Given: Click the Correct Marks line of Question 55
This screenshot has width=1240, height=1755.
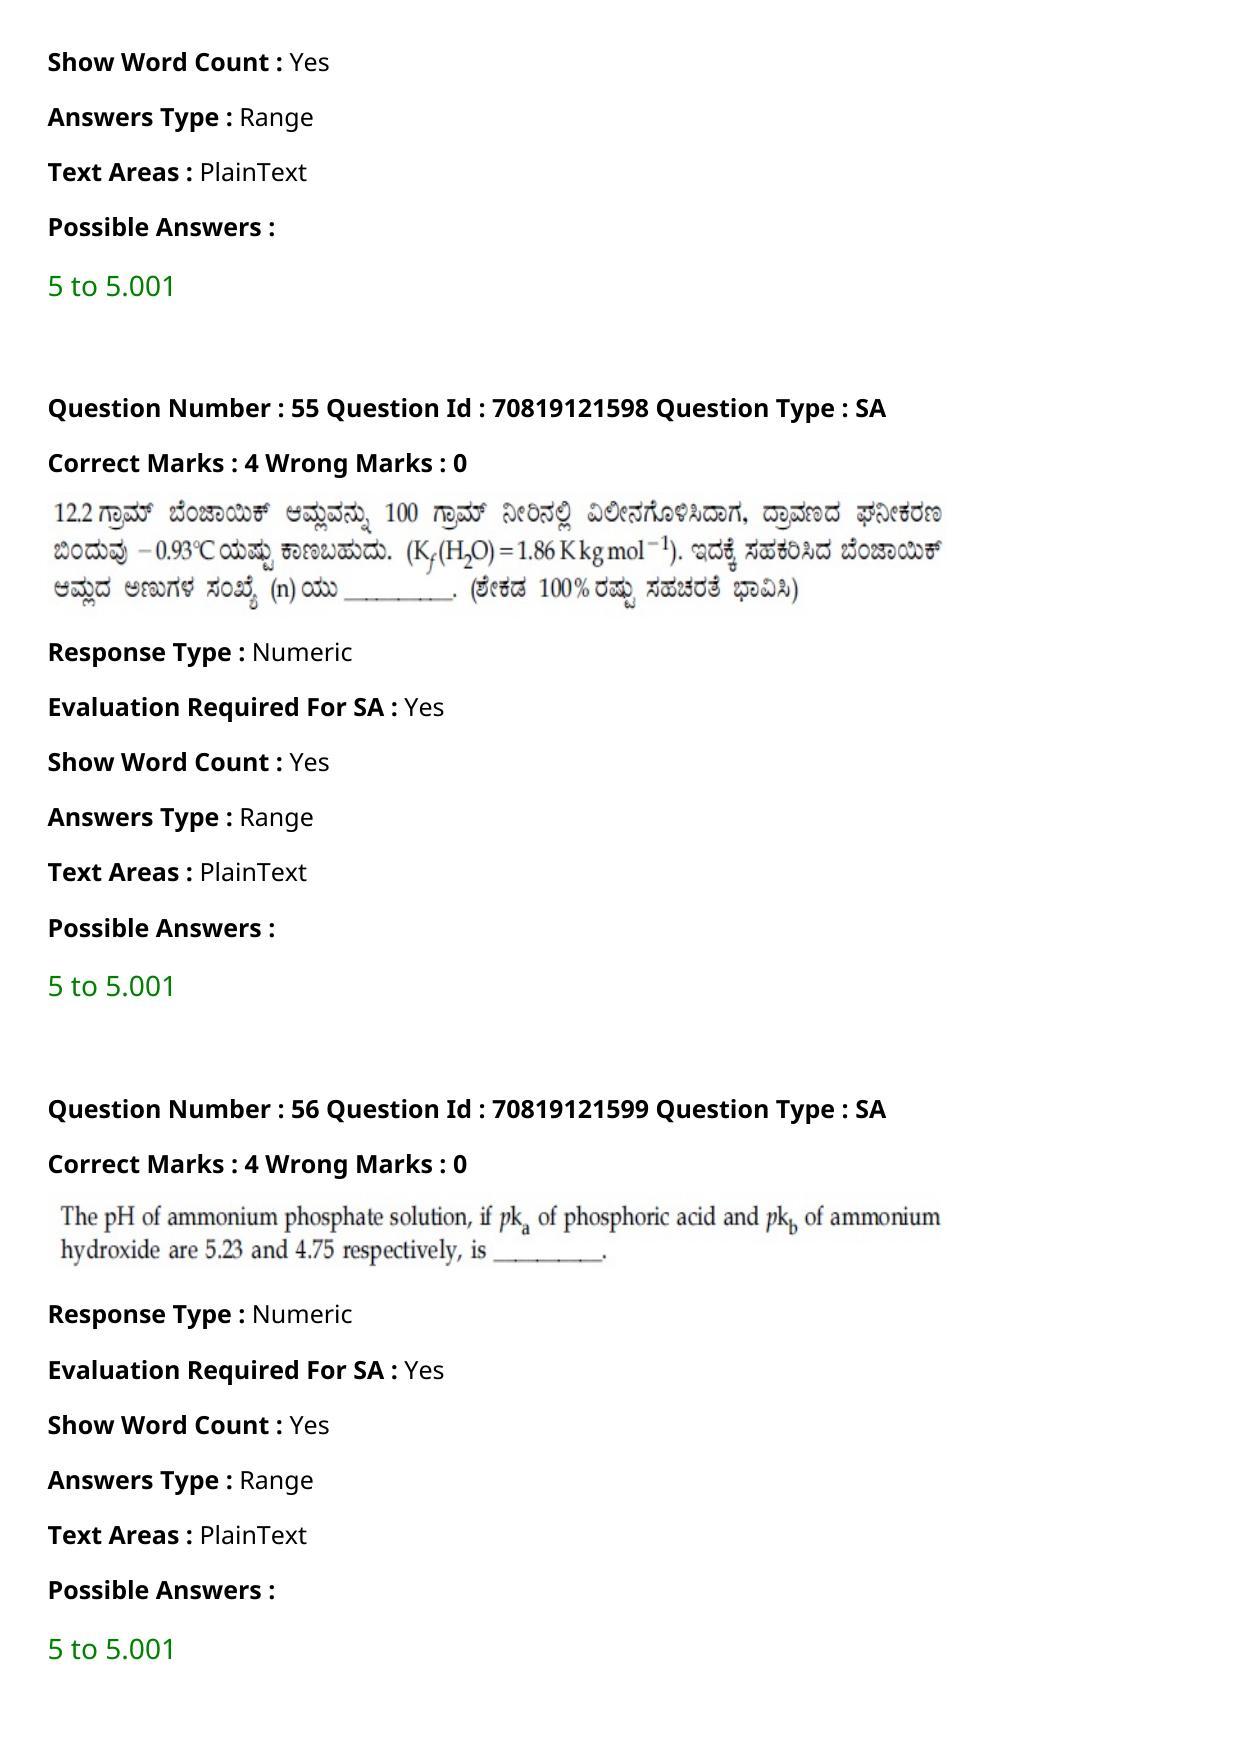Looking at the screenshot, I should tap(257, 463).
